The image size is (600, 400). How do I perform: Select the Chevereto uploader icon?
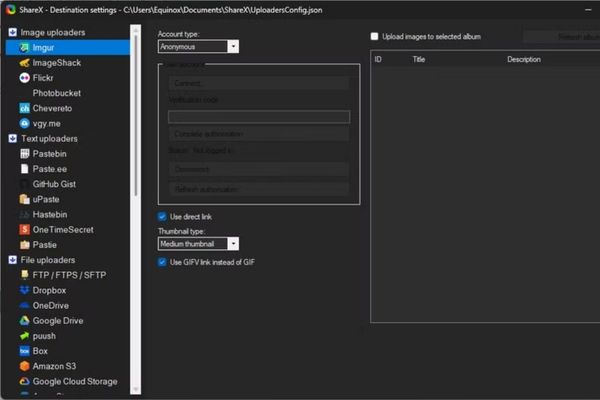coord(25,108)
